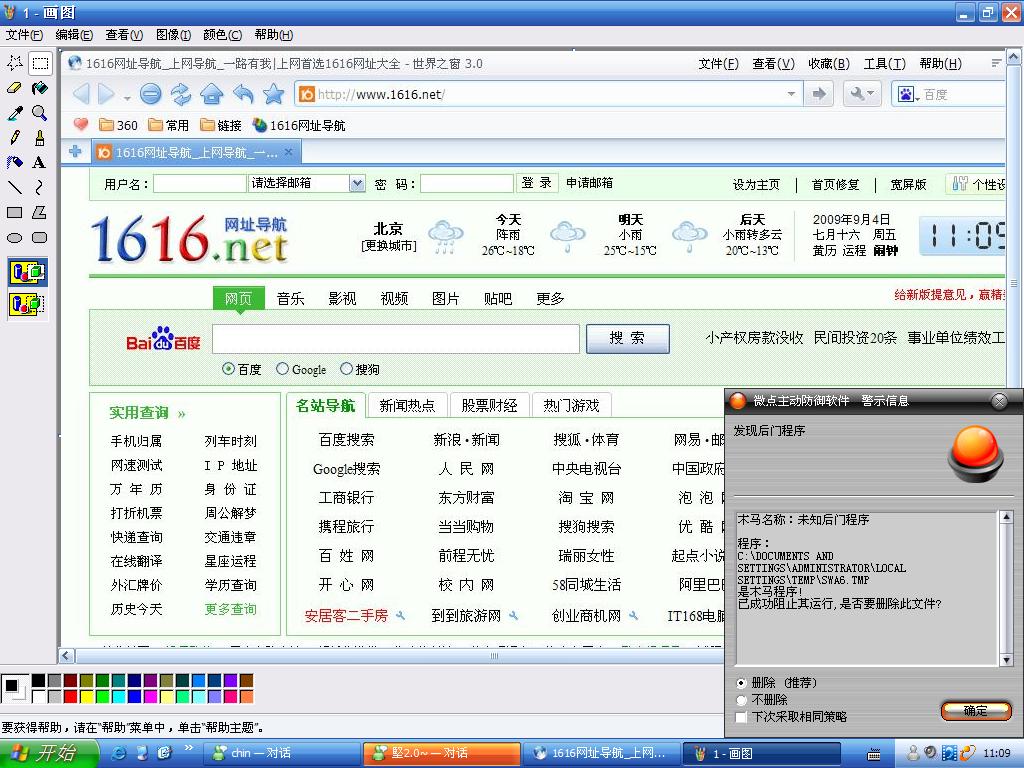Select the 不删除 radio option
The width and height of the screenshot is (1024, 768).
click(x=741, y=700)
